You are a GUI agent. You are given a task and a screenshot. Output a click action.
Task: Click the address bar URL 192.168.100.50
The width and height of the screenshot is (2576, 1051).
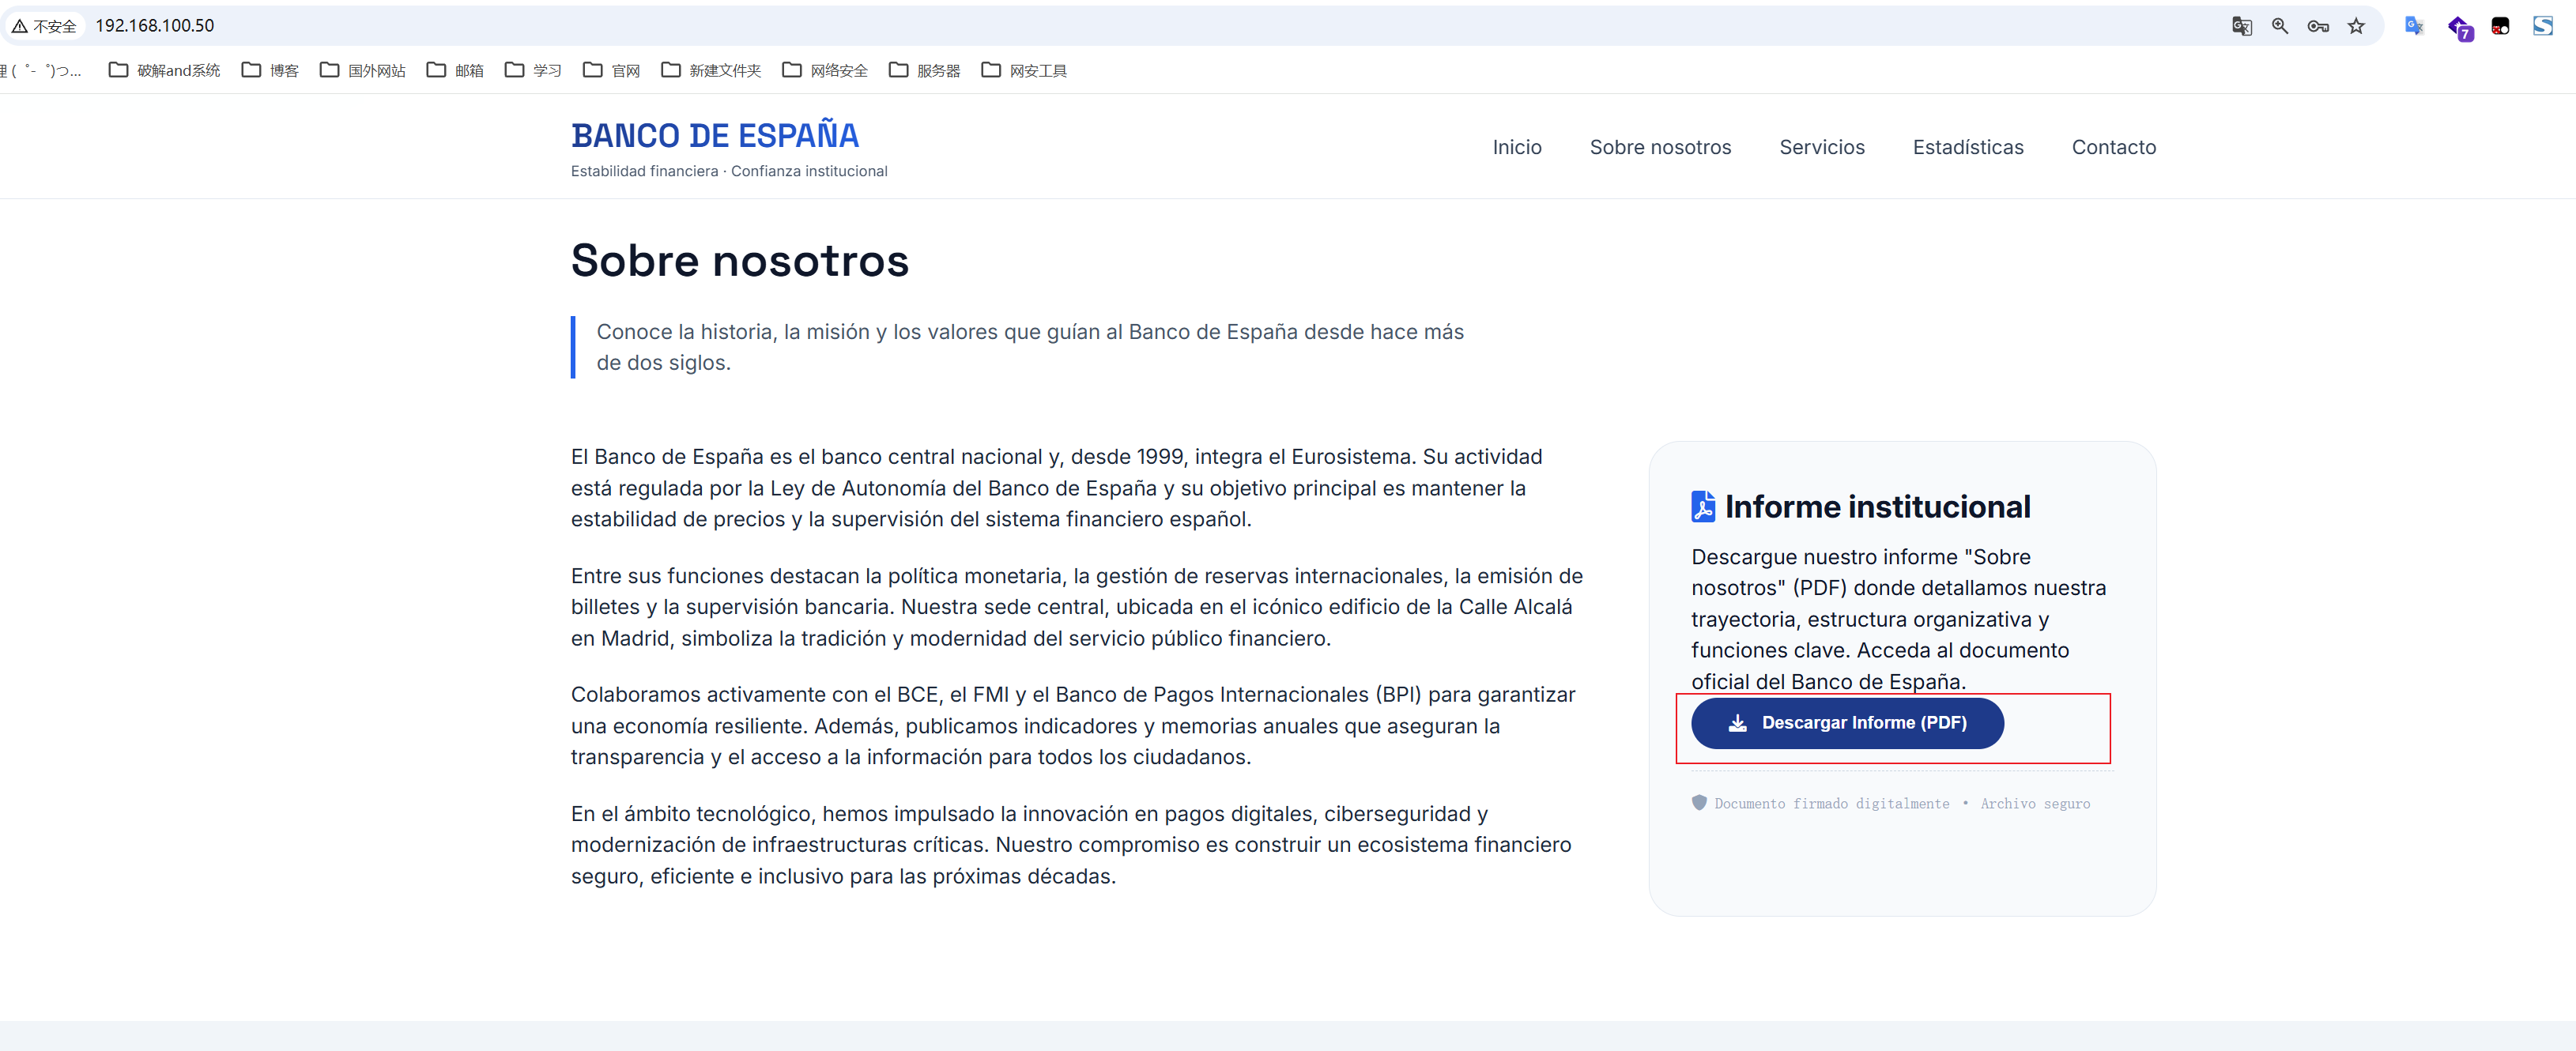click(x=155, y=26)
